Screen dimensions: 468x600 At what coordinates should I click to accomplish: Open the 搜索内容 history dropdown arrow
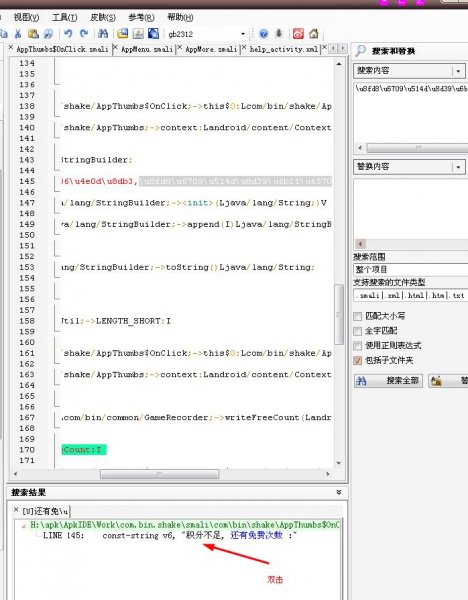pos(458,71)
